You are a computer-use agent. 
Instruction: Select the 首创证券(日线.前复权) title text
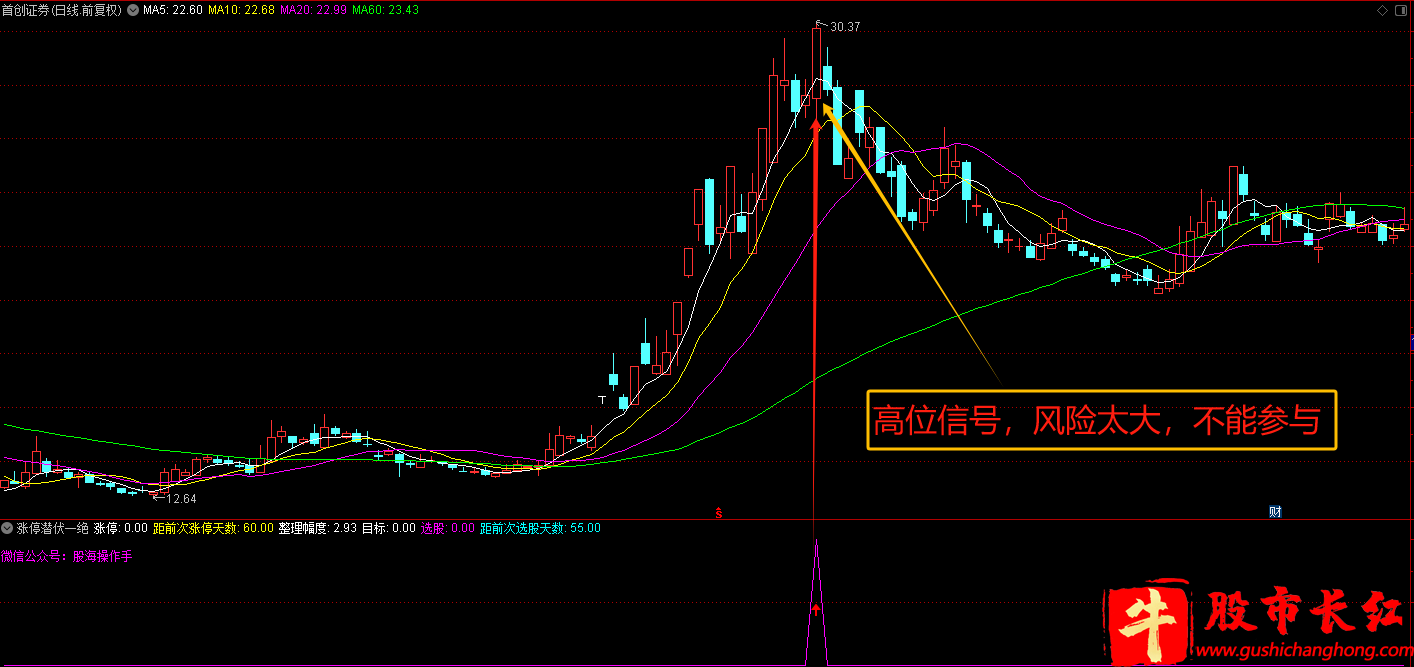click(62, 10)
